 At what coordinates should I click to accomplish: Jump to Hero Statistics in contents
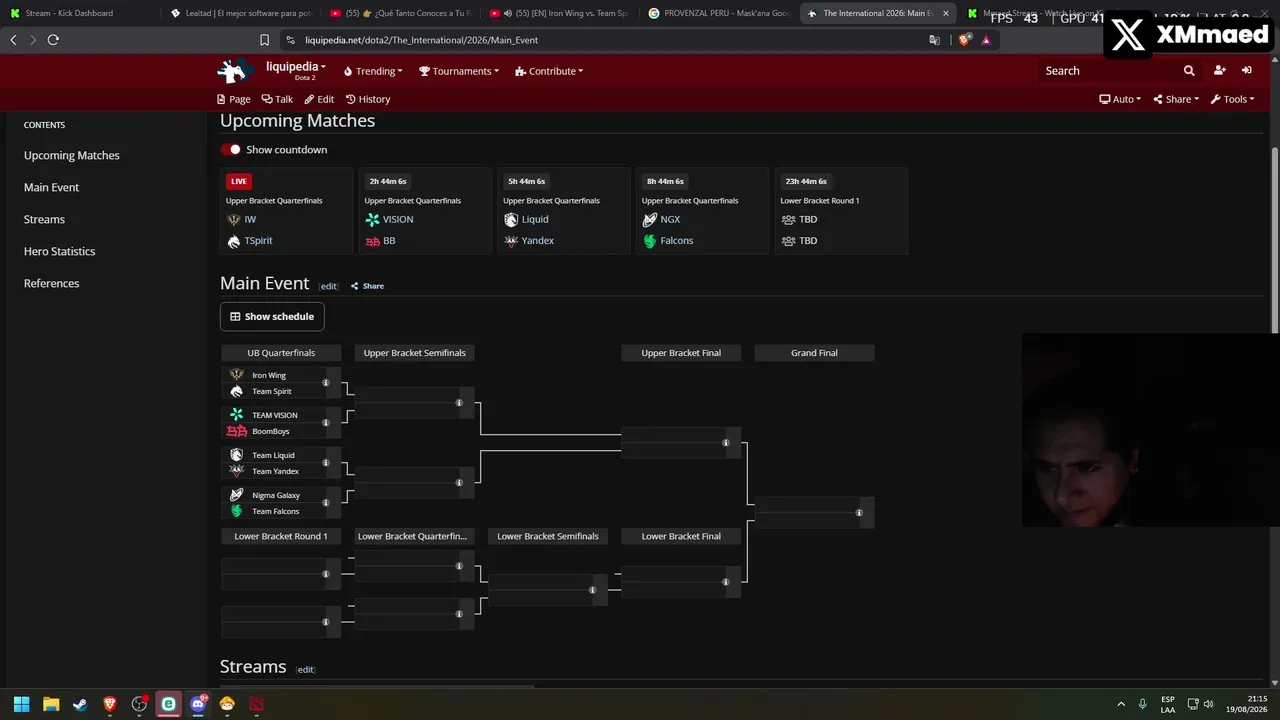point(60,251)
